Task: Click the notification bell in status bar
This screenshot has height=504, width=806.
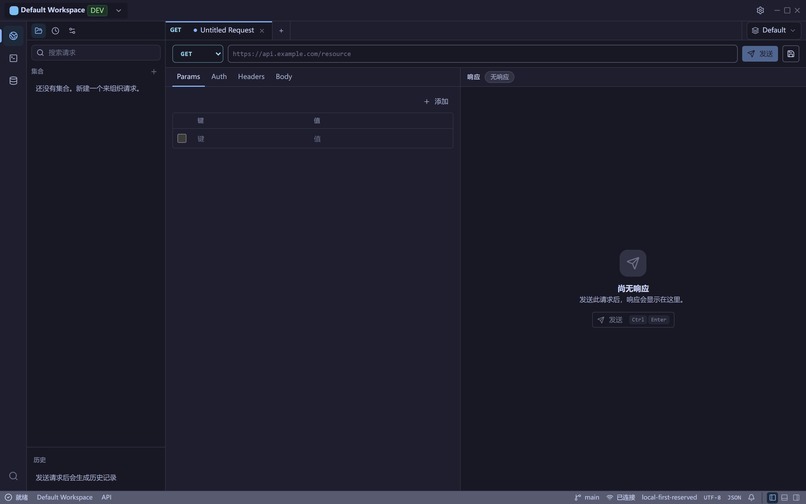Action: click(x=752, y=497)
